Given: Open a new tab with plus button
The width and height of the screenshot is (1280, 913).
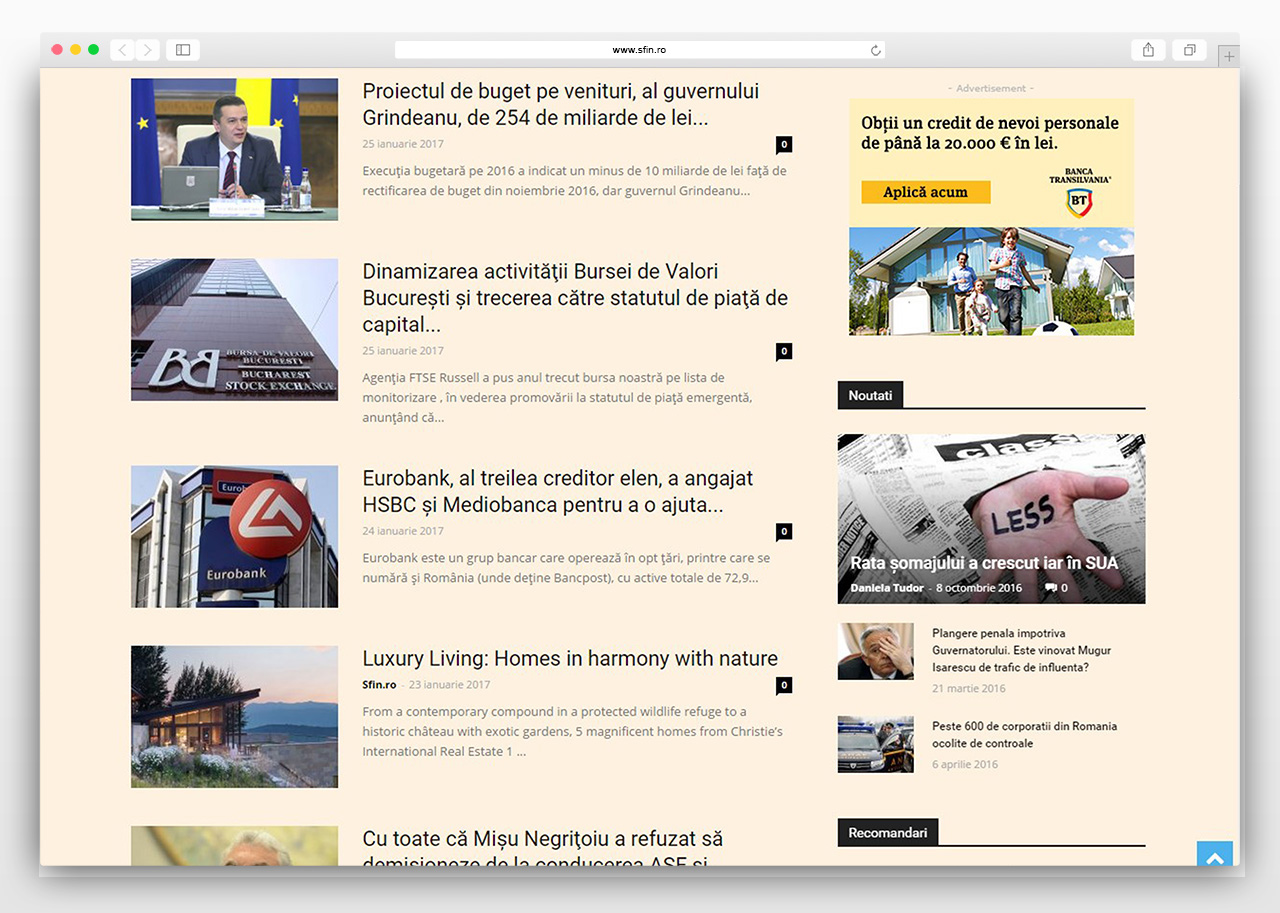Looking at the screenshot, I should point(1229,57).
